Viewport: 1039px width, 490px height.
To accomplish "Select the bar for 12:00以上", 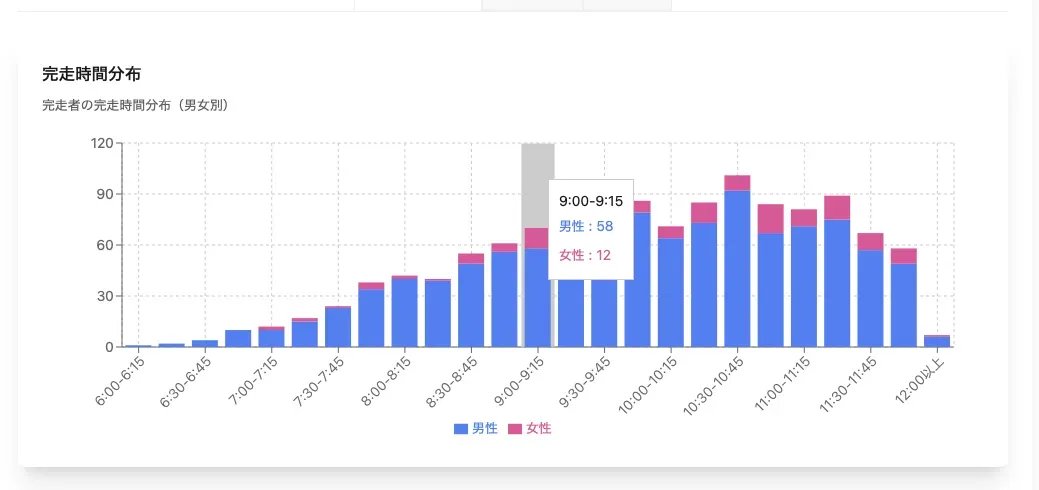I will click(937, 341).
